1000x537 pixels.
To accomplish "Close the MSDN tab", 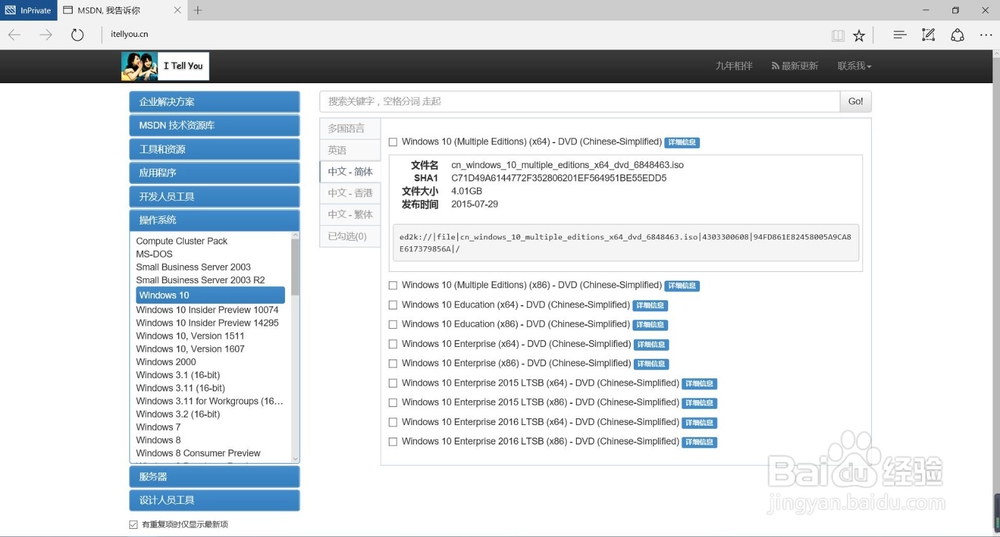I will pos(177,10).
